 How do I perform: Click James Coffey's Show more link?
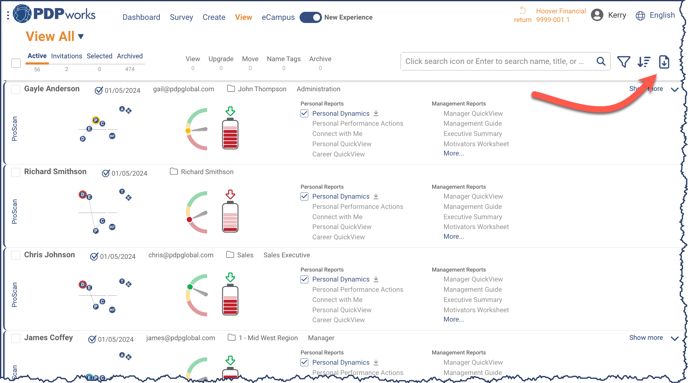pyautogui.click(x=646, y=337)
